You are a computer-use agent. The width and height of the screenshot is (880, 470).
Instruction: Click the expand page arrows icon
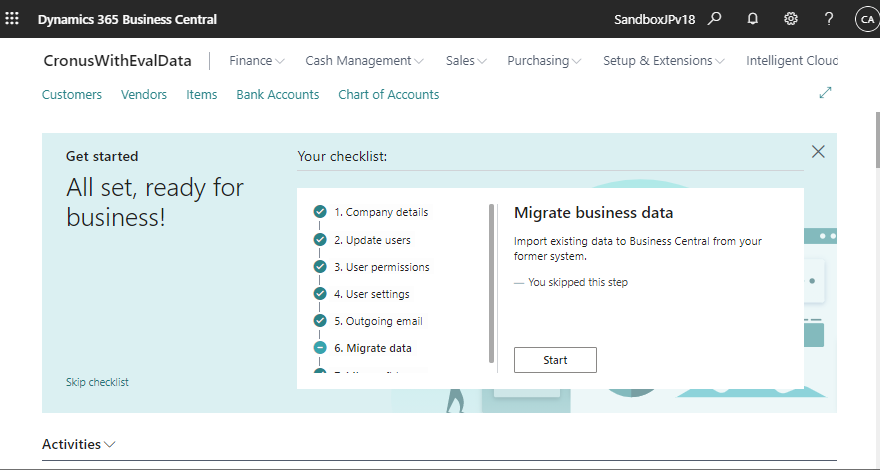click(x=825, y=93)
